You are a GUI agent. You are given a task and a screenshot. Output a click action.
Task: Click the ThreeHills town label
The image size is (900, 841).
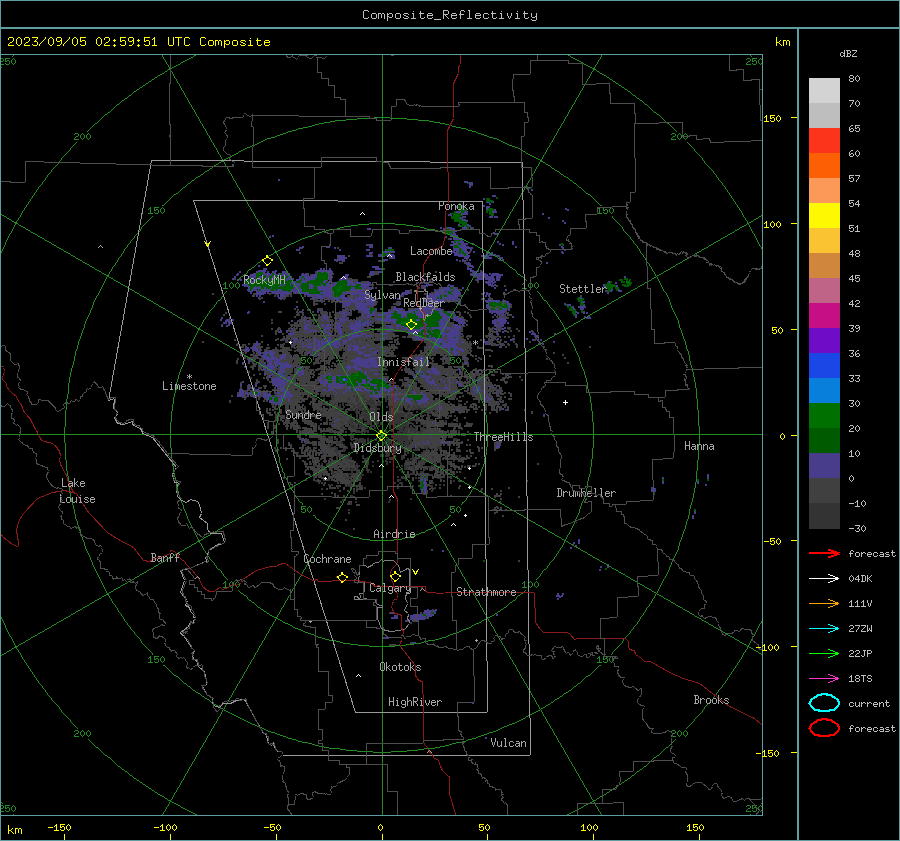tap(503, 437)
